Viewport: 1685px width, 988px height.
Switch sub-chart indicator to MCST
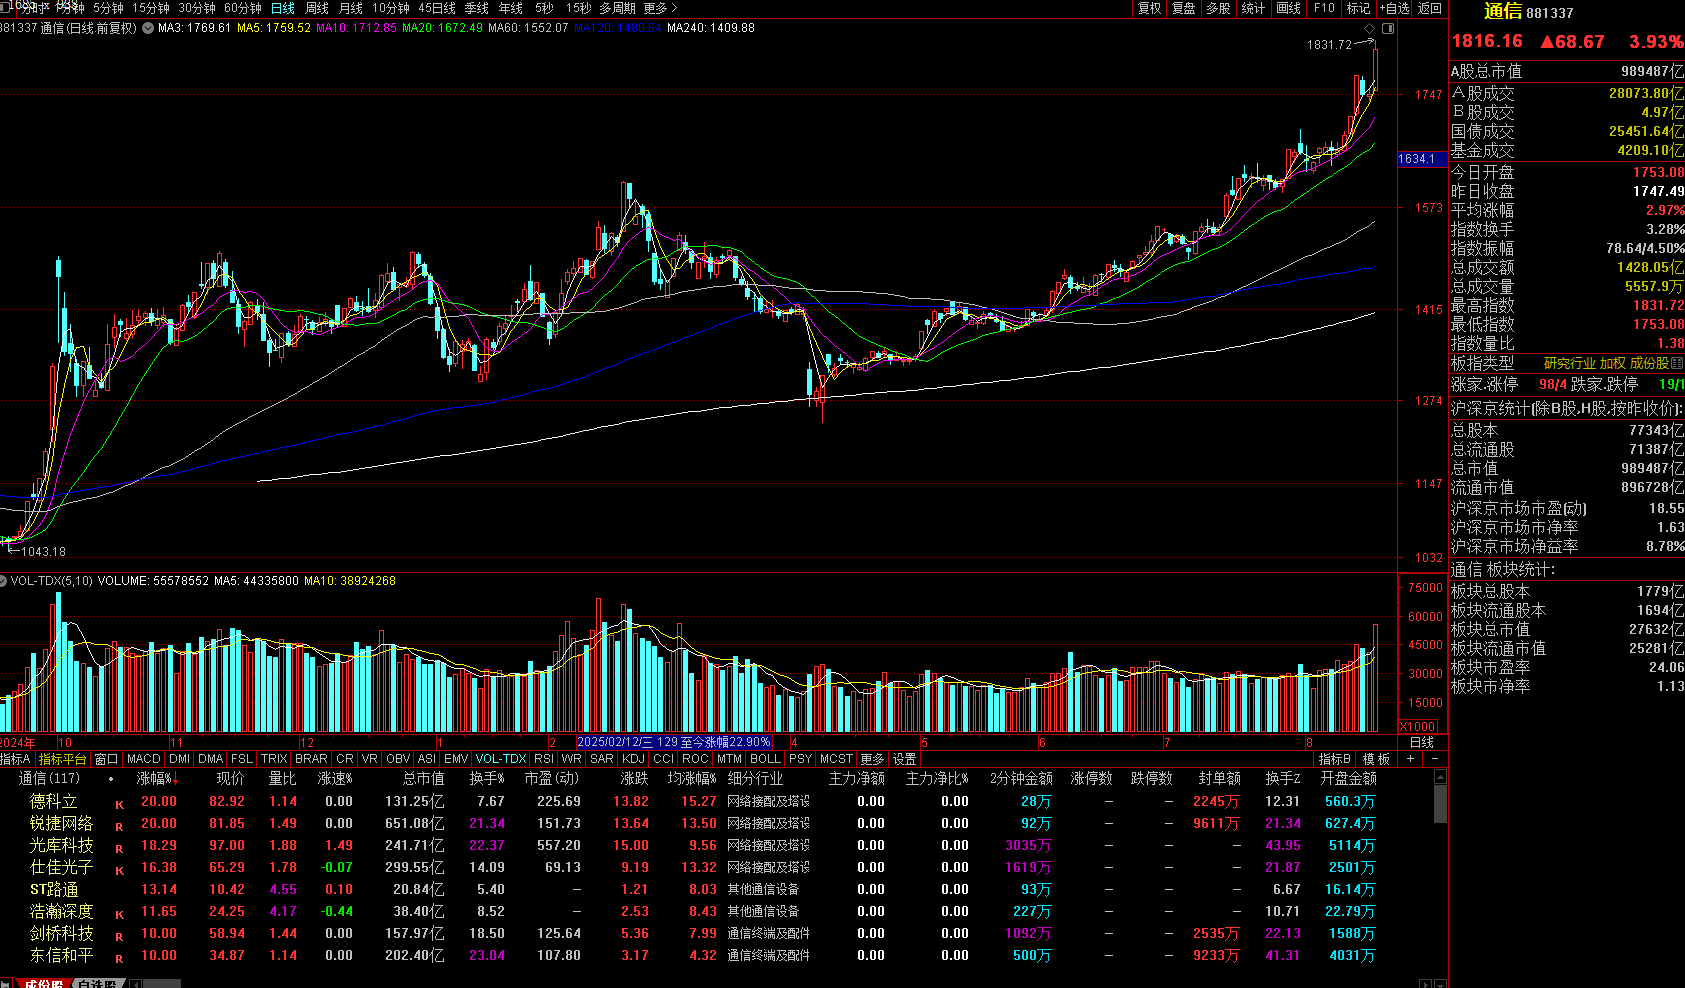(x=836, y=759)
